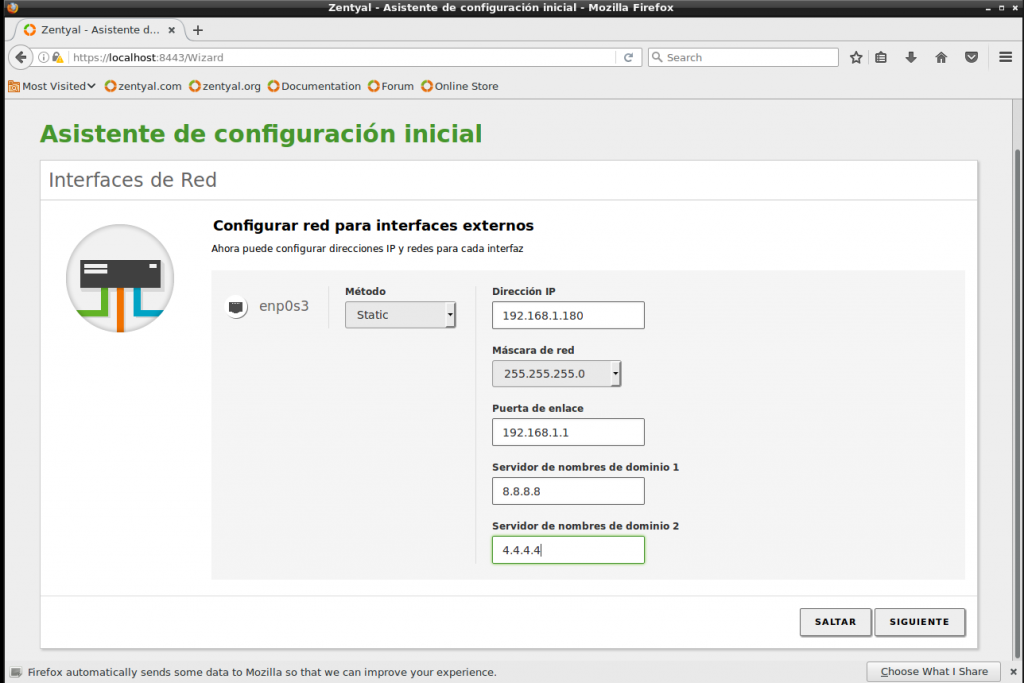Click the Pocket icon in the toolbar
Screen dimensions: 1024x683
(971, 57)
